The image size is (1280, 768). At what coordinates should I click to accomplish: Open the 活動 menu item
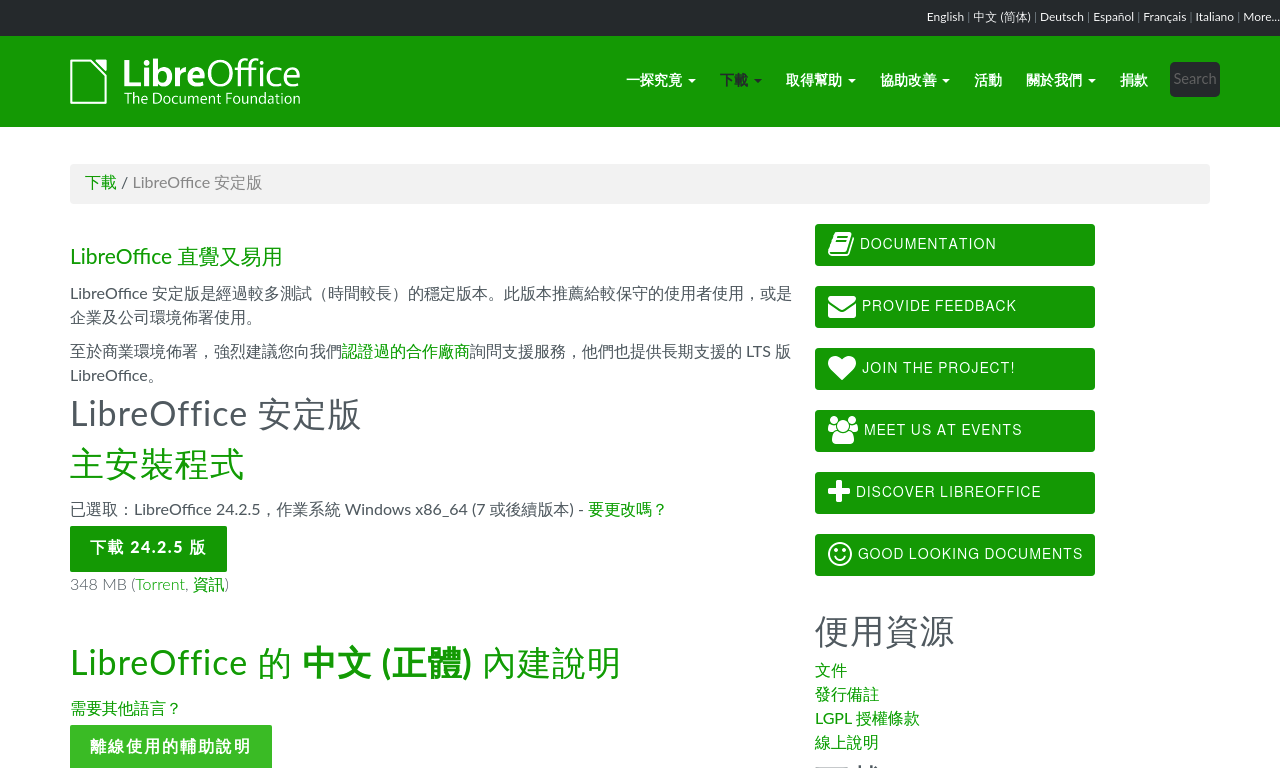[988, 80]
